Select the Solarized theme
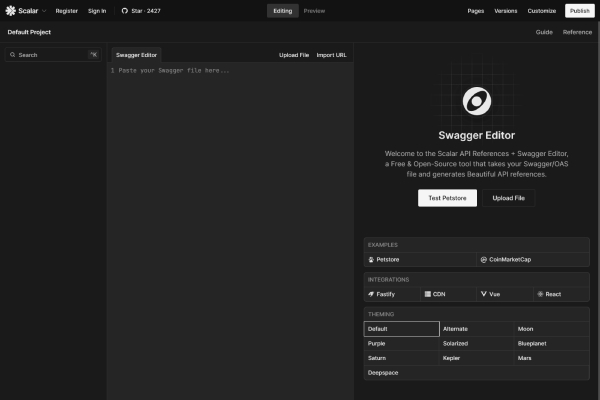This screenshot has height=400, width=600. coord(476,343)
